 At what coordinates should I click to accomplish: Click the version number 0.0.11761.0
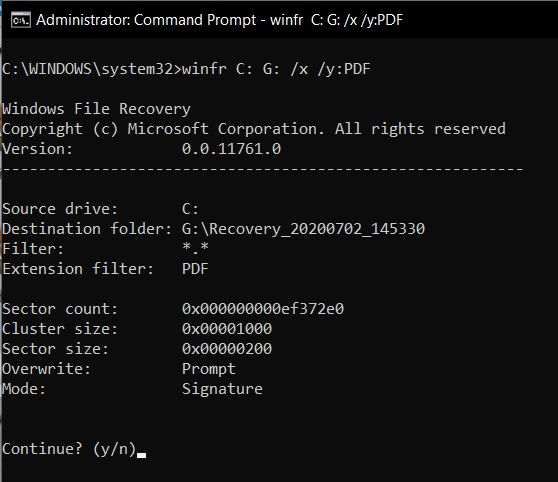tap(231, 149)
